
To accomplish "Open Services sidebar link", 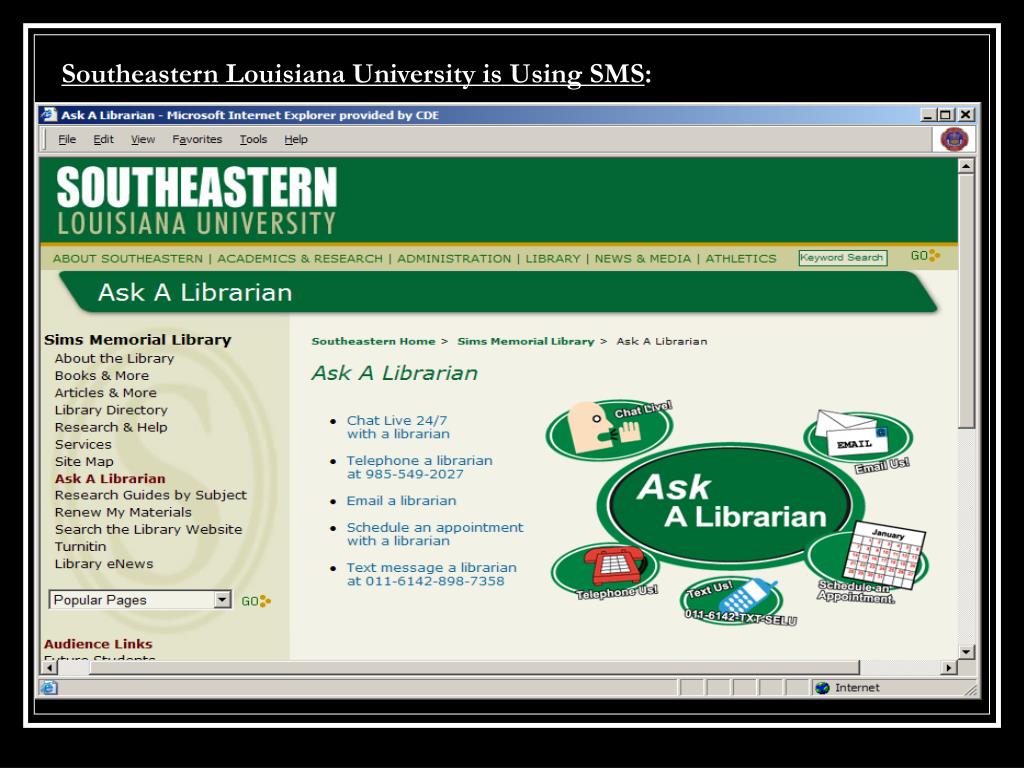I will (x=83, y=444).
